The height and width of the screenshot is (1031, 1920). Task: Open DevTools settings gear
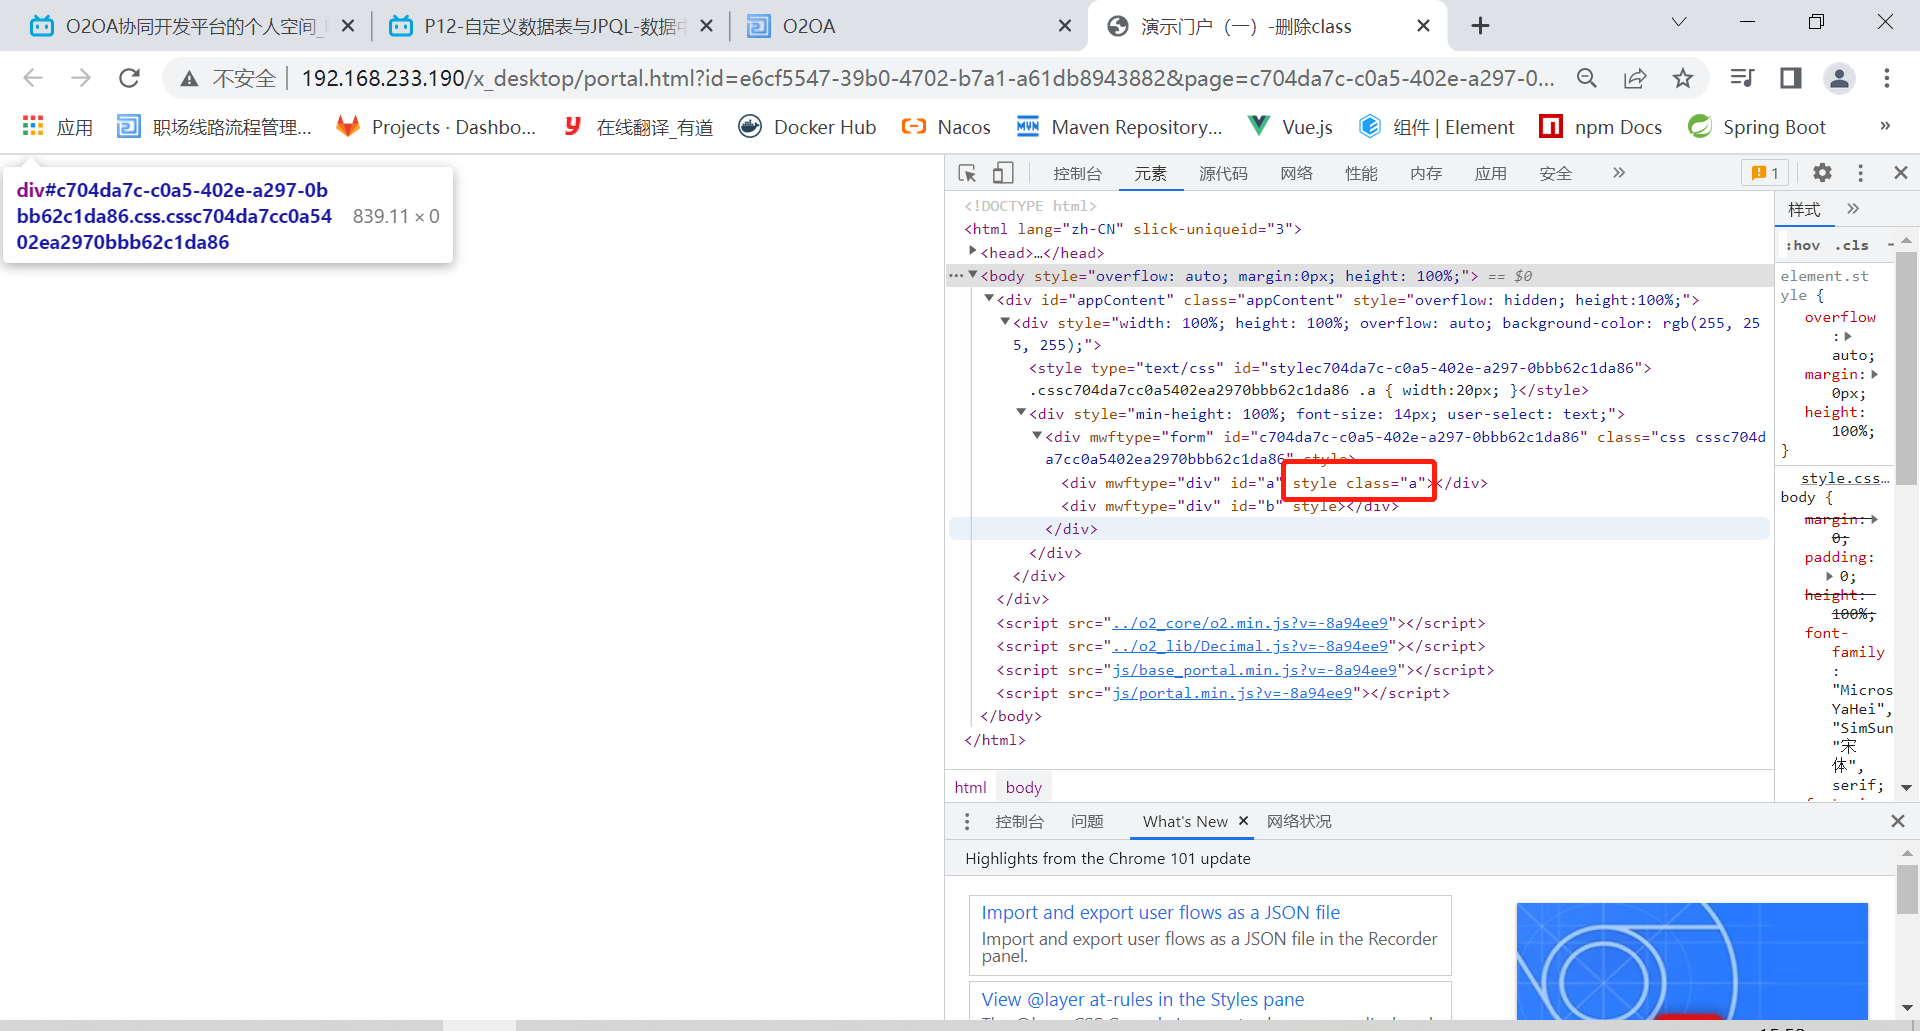pyautogui.click(x=1822, y=173)
